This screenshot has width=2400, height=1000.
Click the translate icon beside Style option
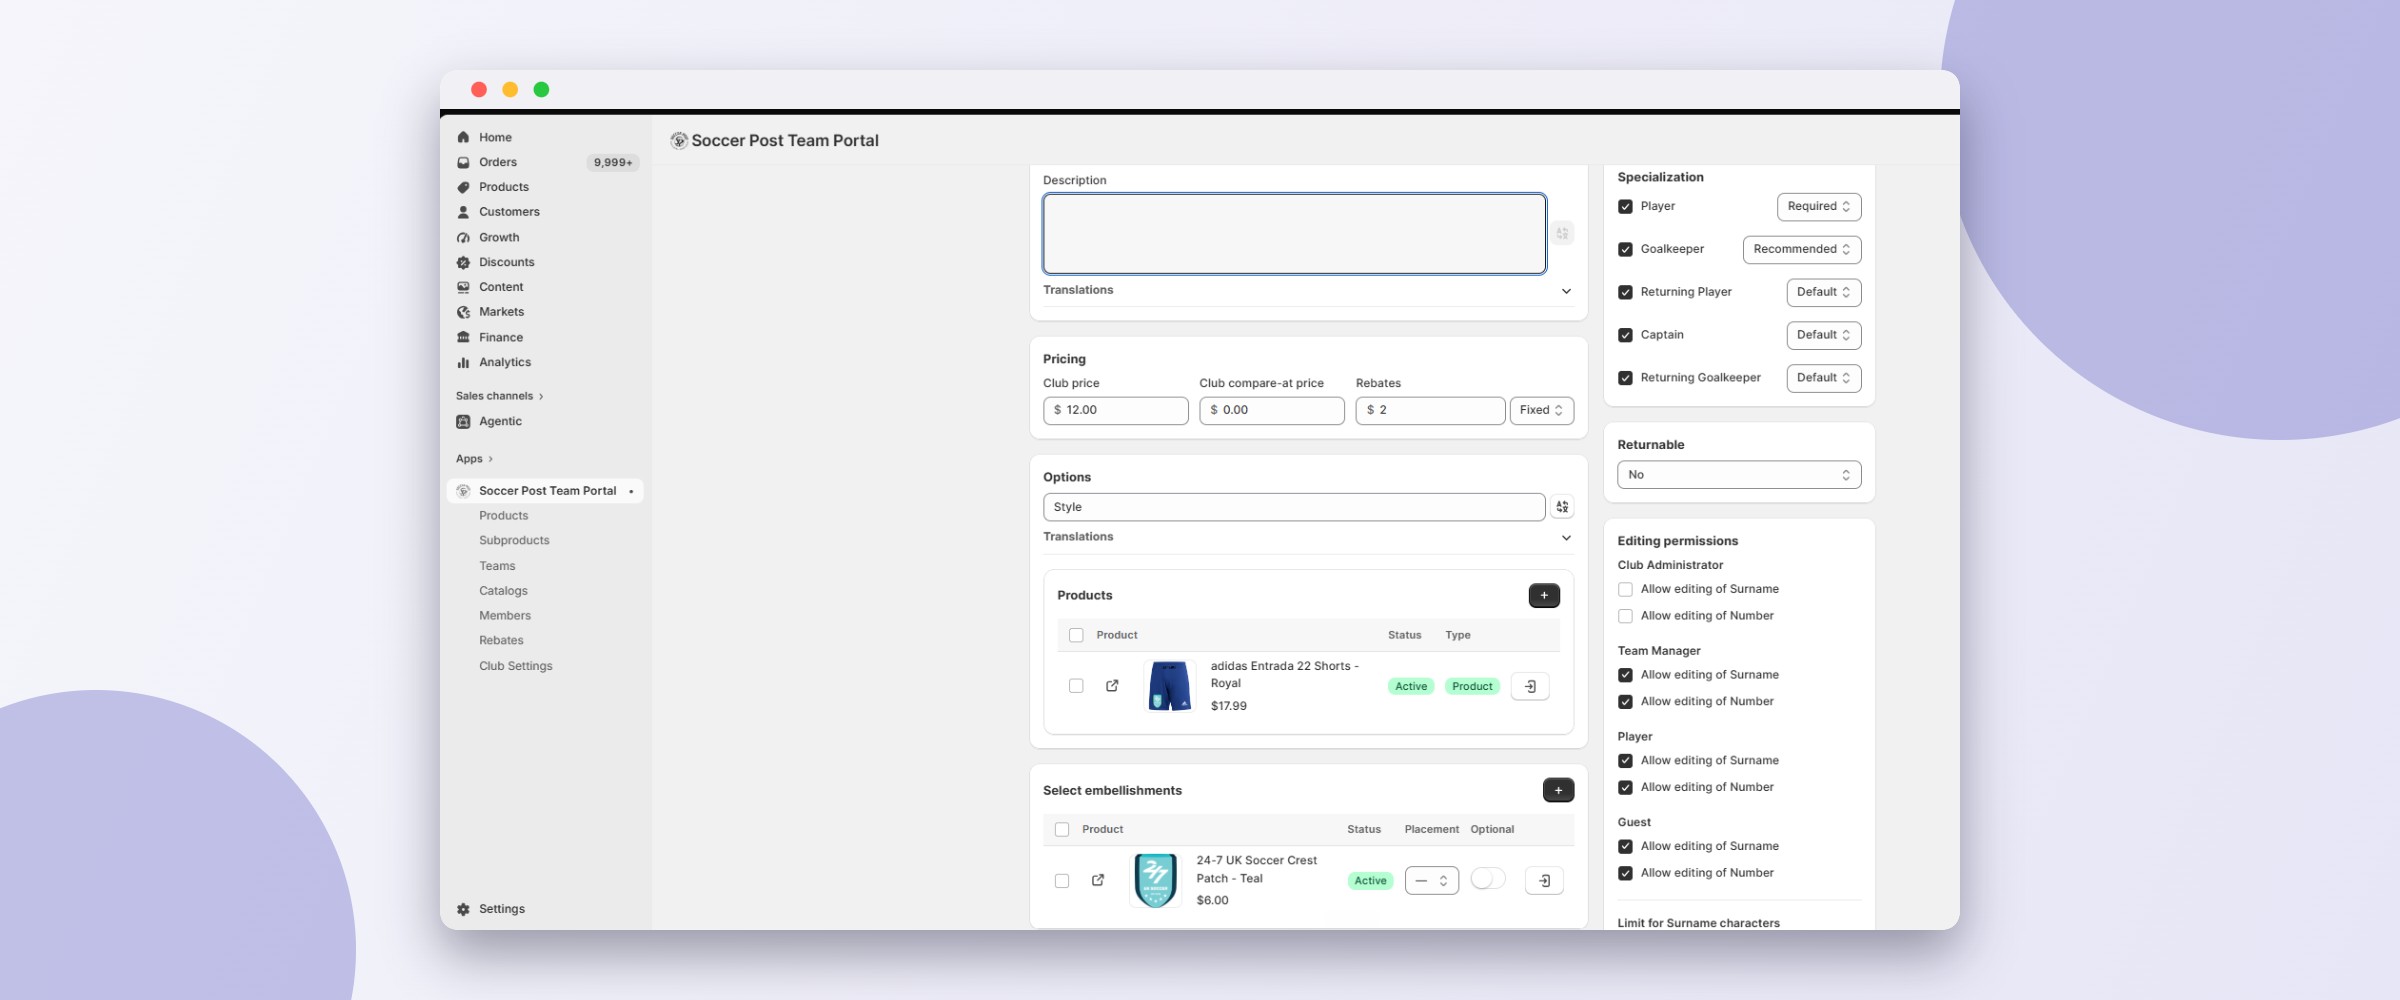(1562, 507)
